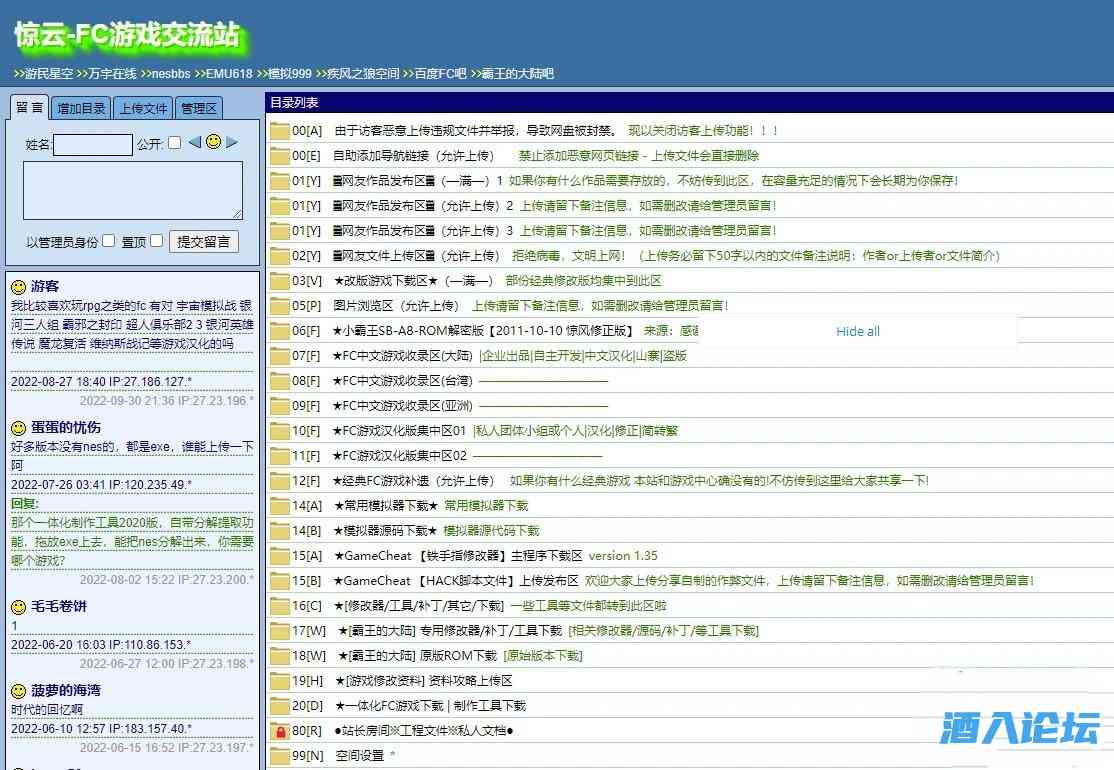This screenshot has width=1114, height=770.
Task: Open the 上传文件 tab
Action: click(143, 108)
